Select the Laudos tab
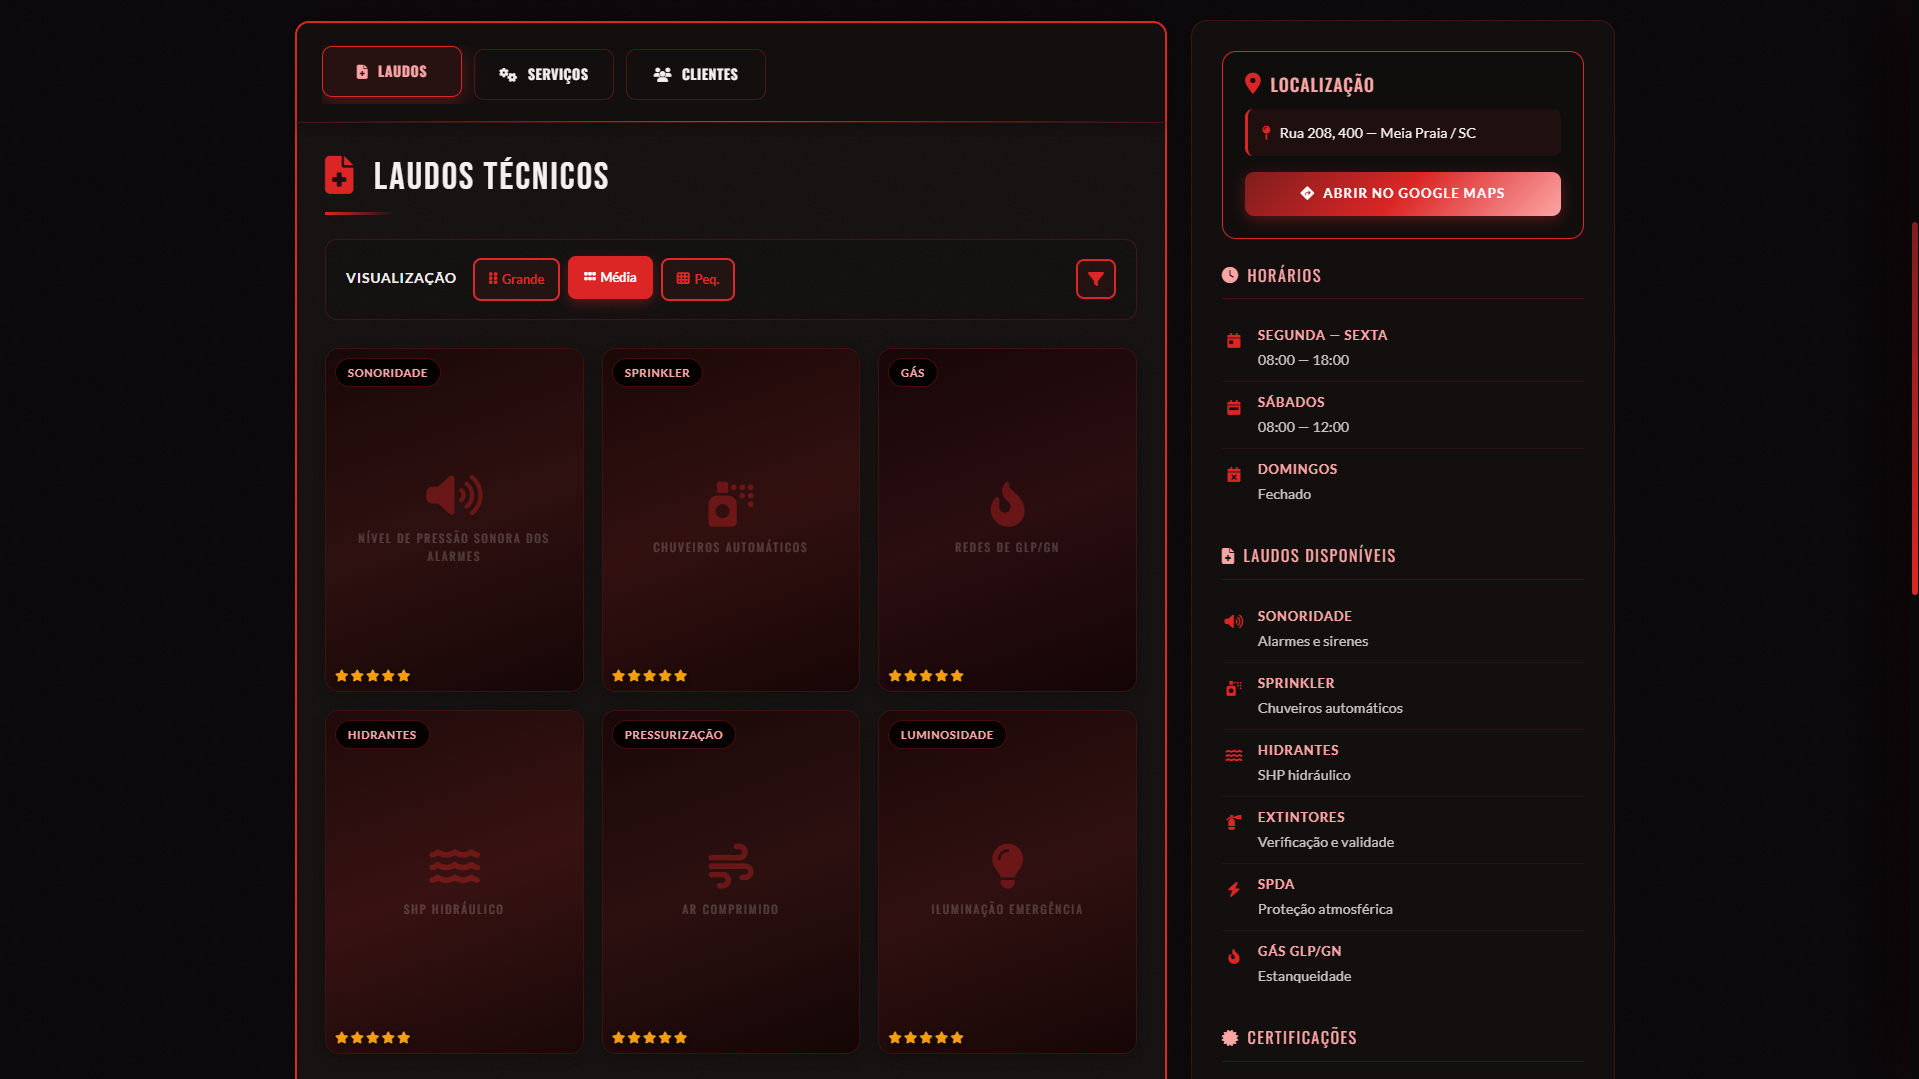The height and width of the screenshot is (1079, 1919). click(391, 72)
